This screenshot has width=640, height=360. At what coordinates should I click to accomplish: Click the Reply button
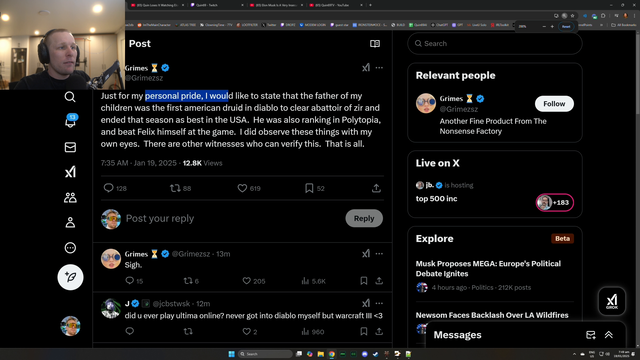coord(364,218)
